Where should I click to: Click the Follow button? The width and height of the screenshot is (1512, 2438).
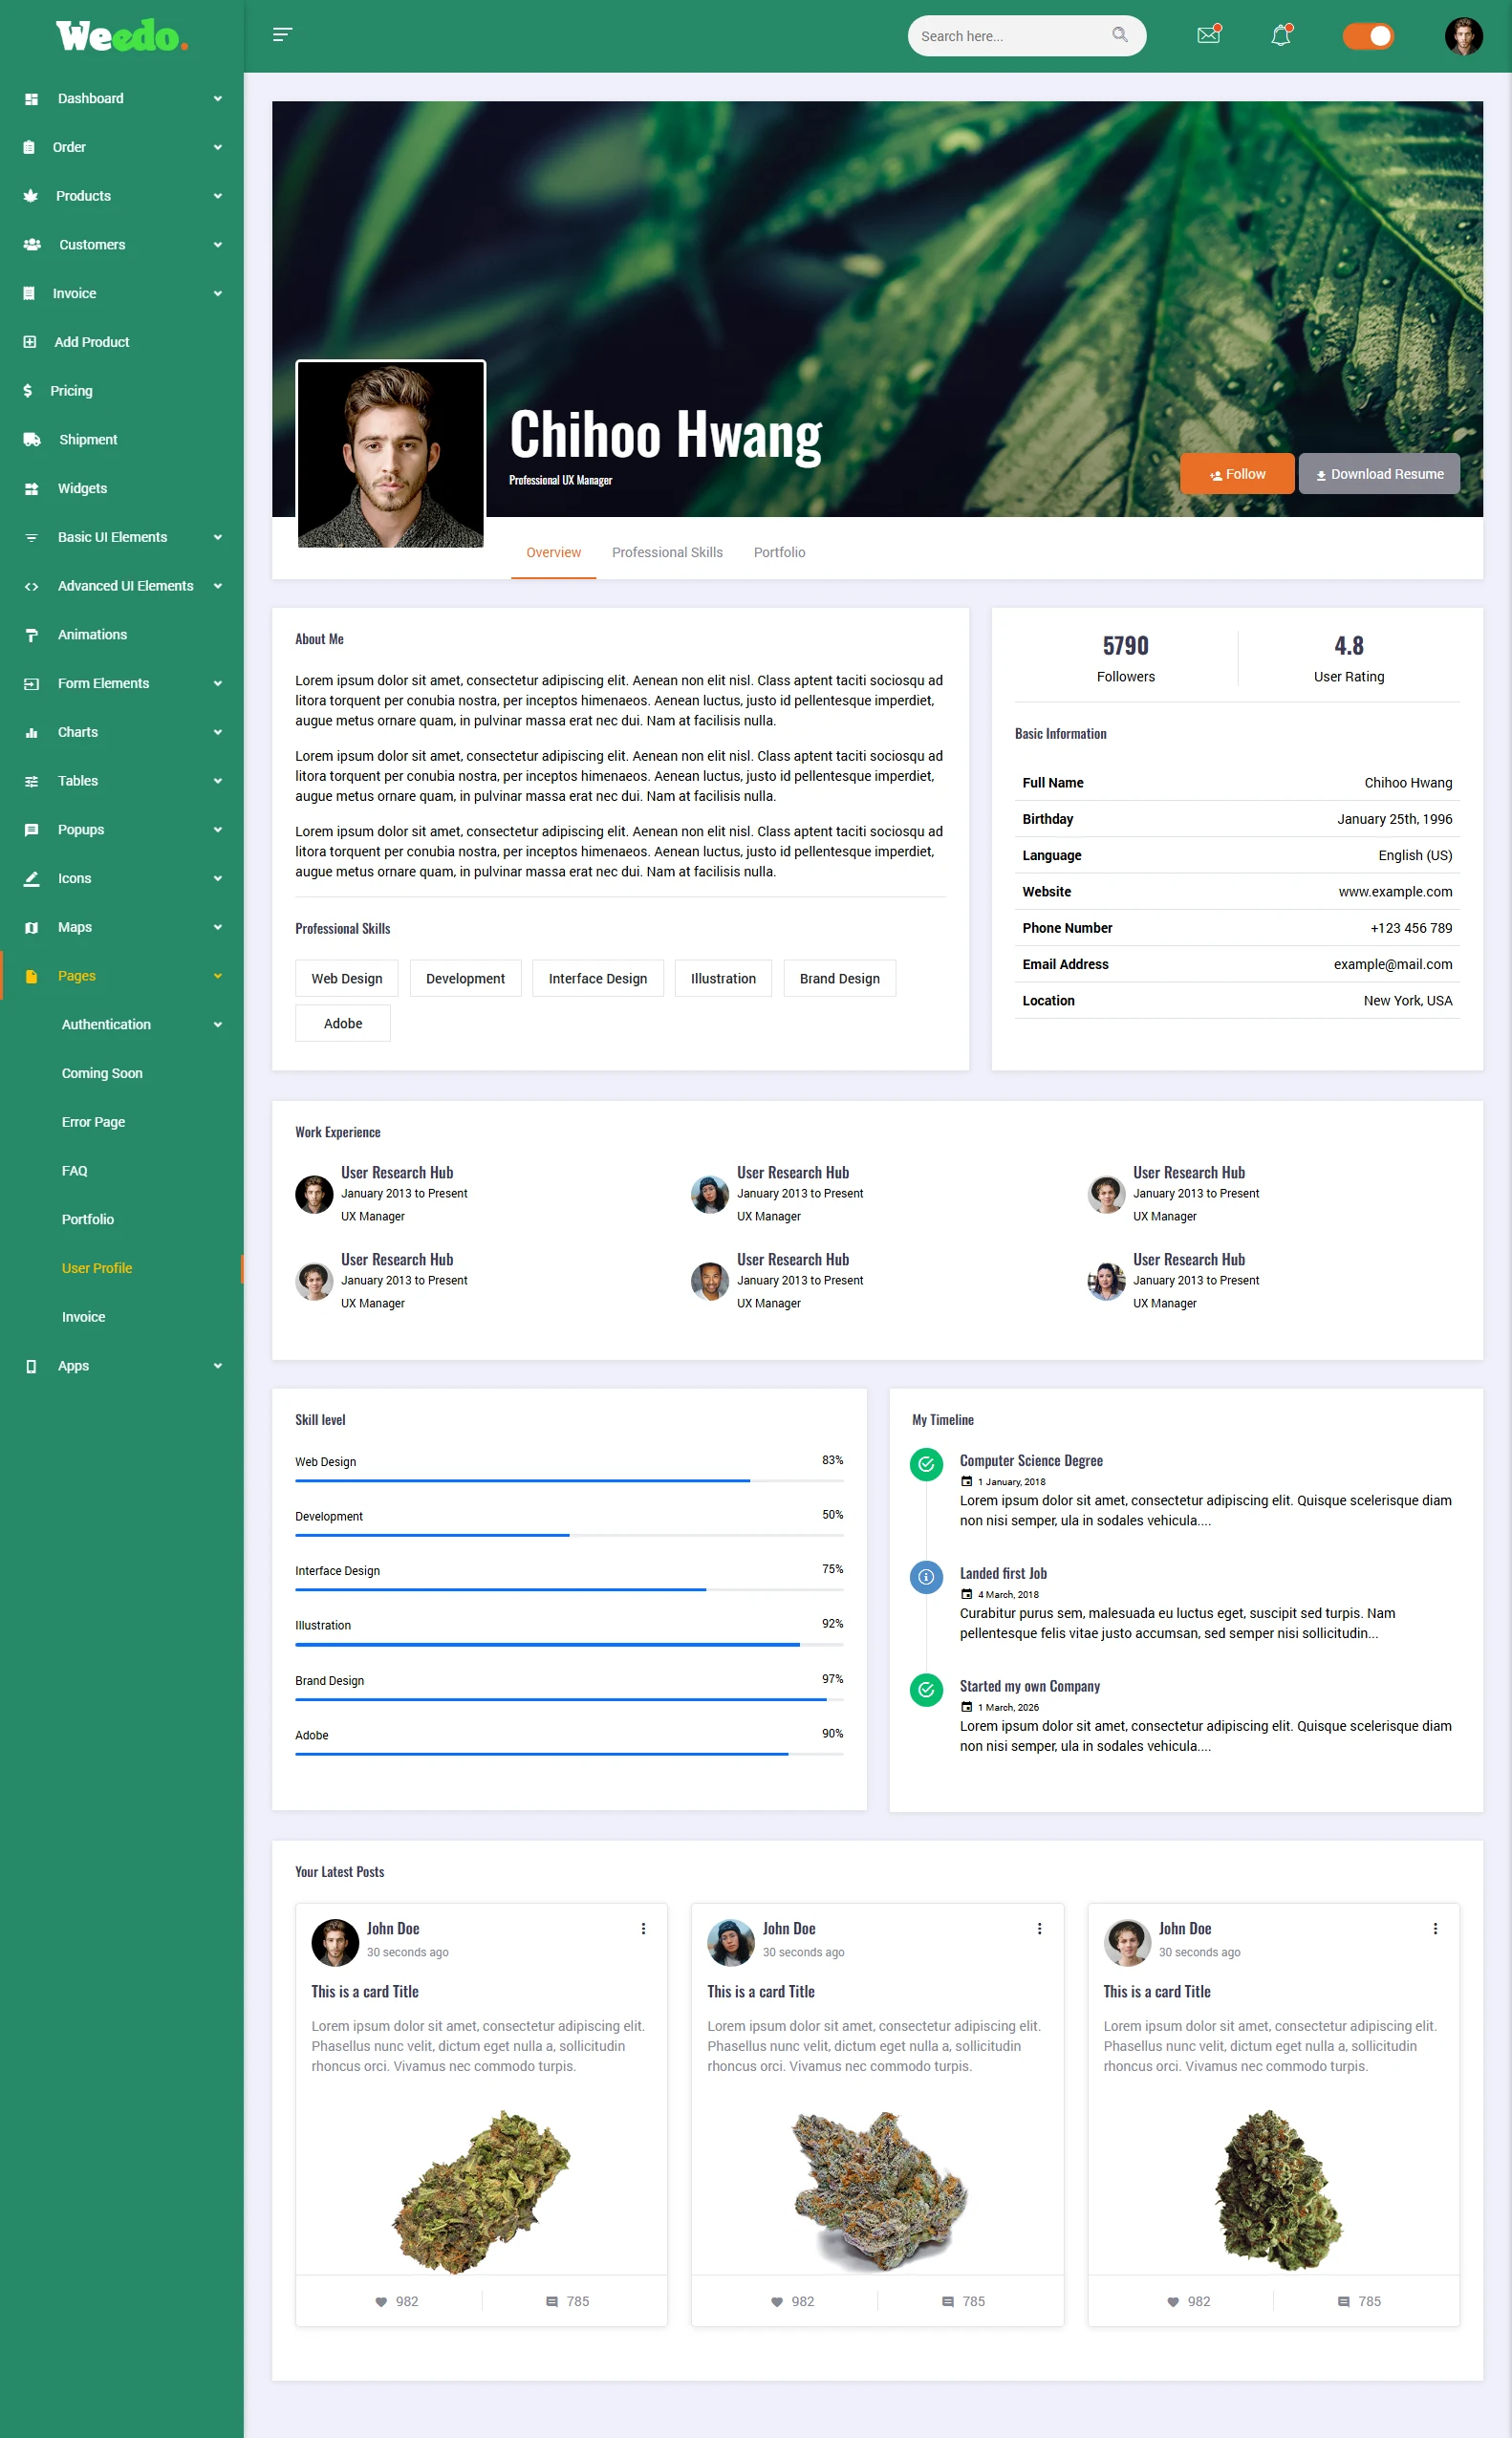[1237, 474]
